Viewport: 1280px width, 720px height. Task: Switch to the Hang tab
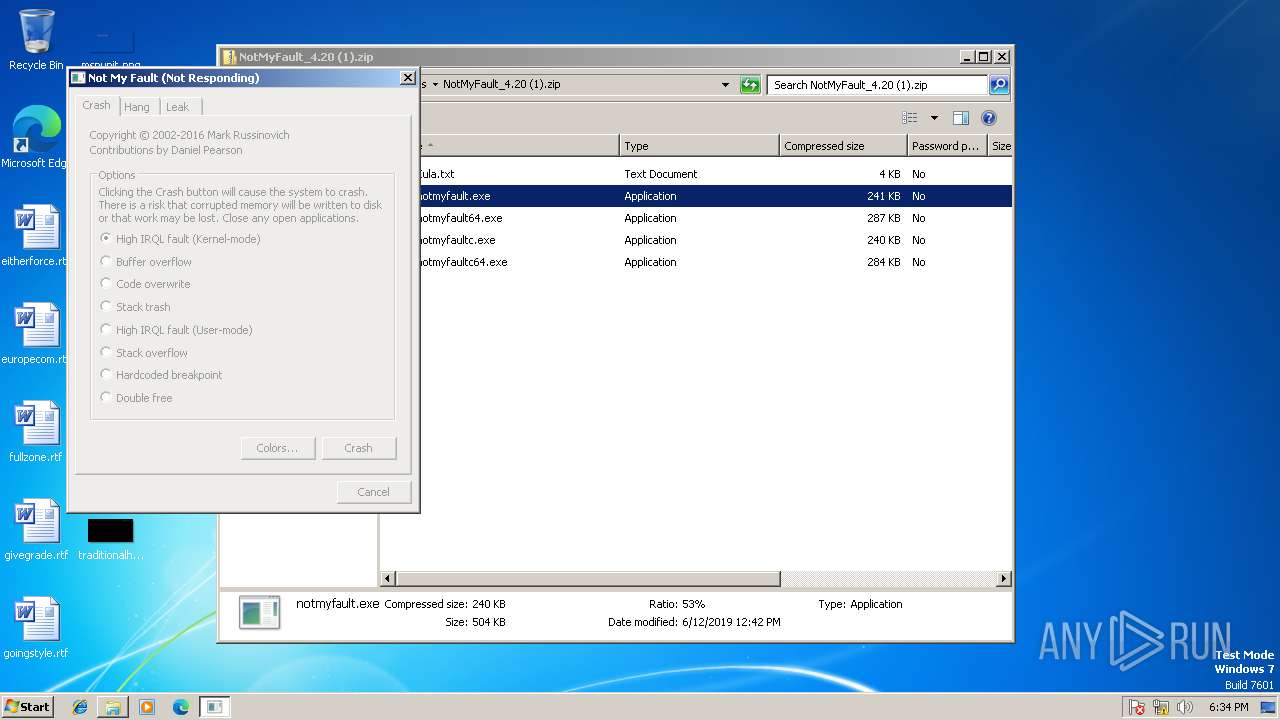coord(137,107)
